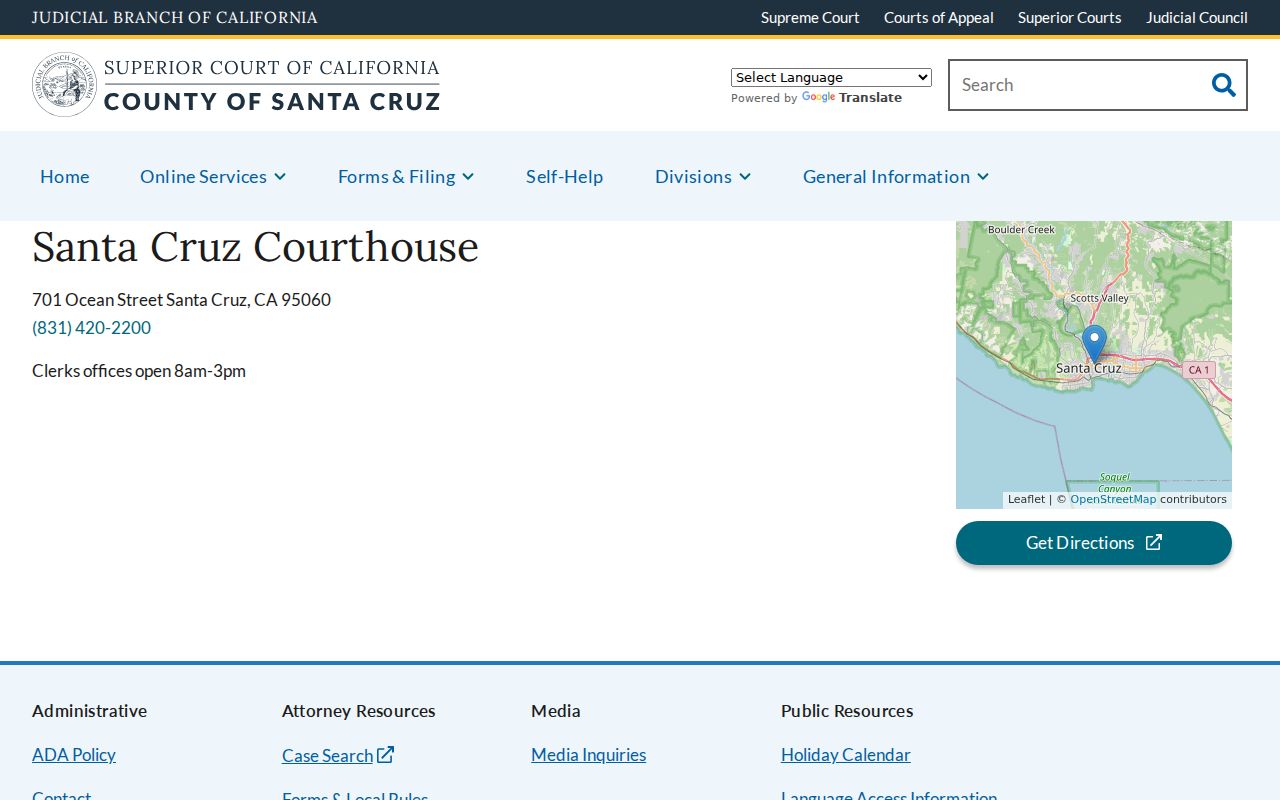Click the Attorney Resources footer heading
The height and width of the screenshot is (800, 1280).
pos(359,711)
